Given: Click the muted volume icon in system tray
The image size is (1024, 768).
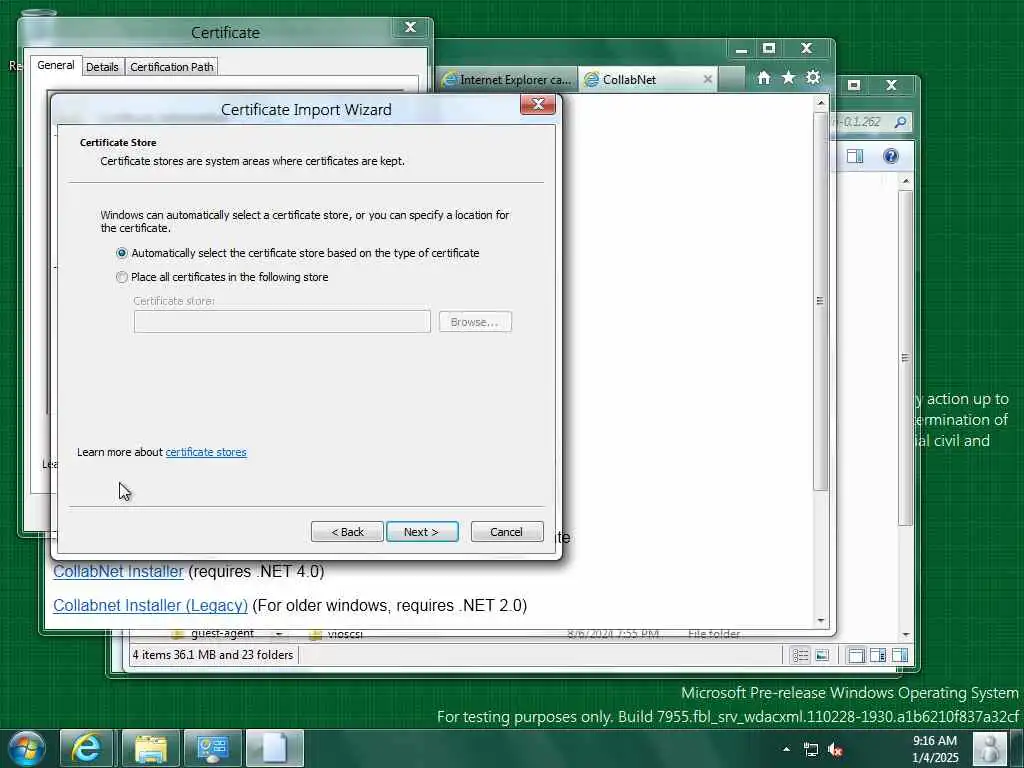Looking at the screenshot, I should (x=835, y=750).
